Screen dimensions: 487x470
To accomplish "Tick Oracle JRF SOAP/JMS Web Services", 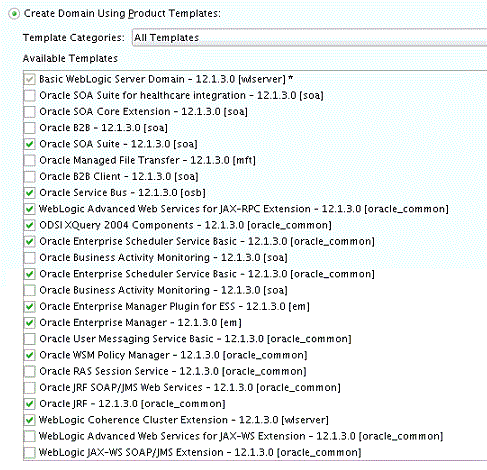I will (30, 388).
